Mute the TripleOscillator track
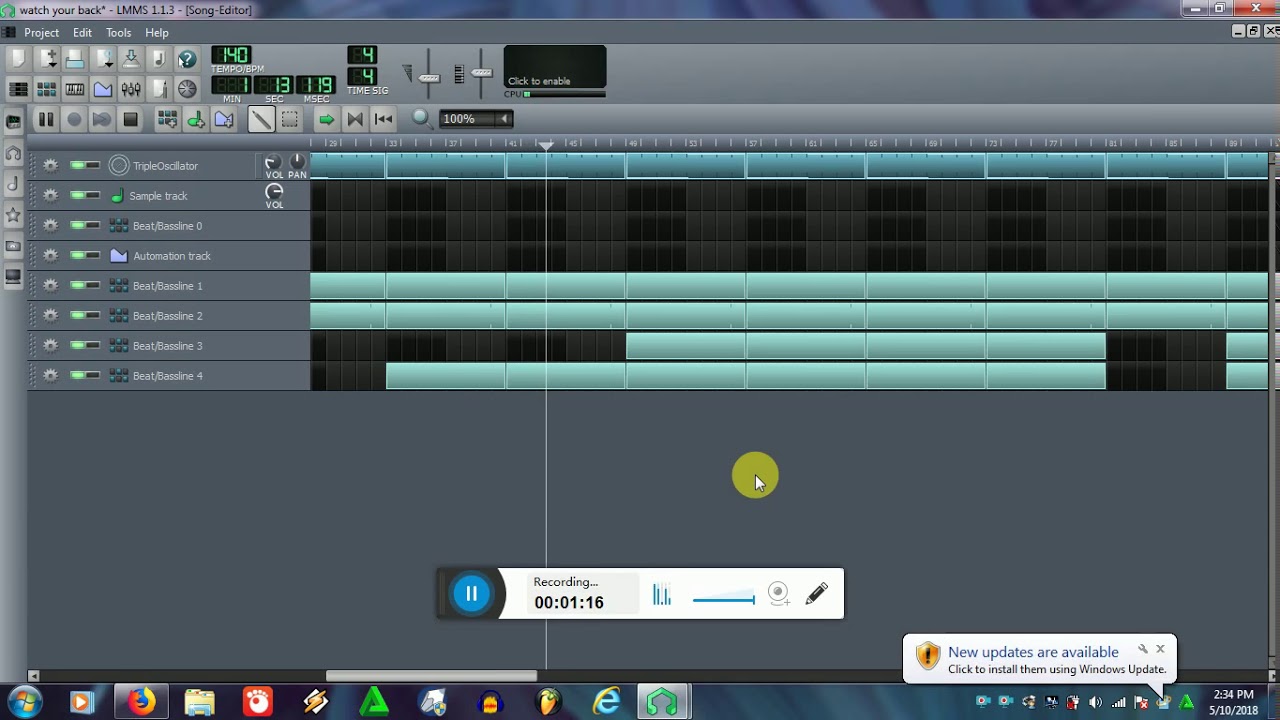This screenshot has width=1280, height=720. click(77, 166)
